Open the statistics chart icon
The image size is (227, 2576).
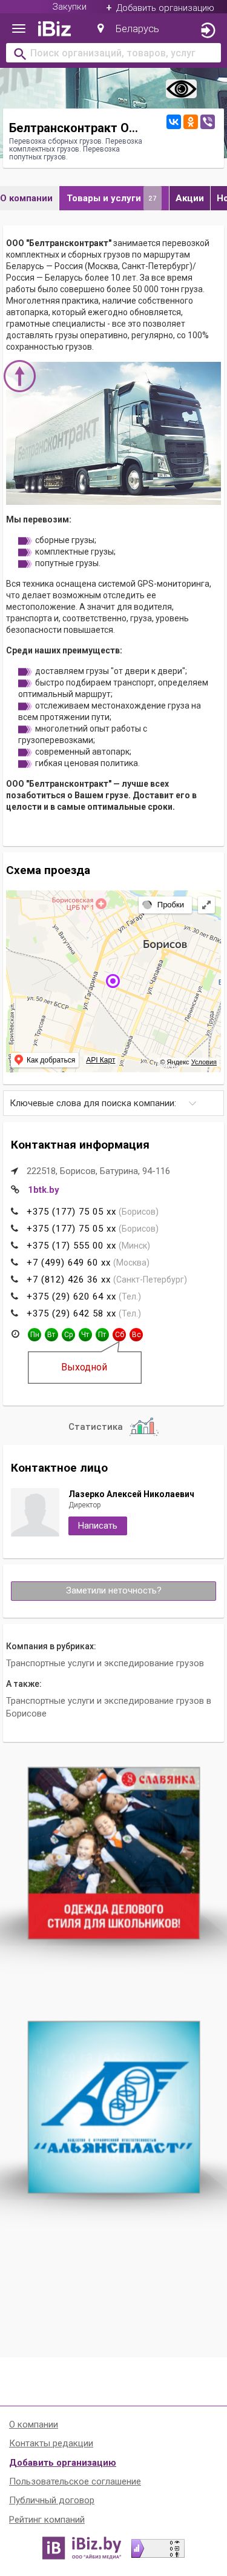(x=143, y=1426)
